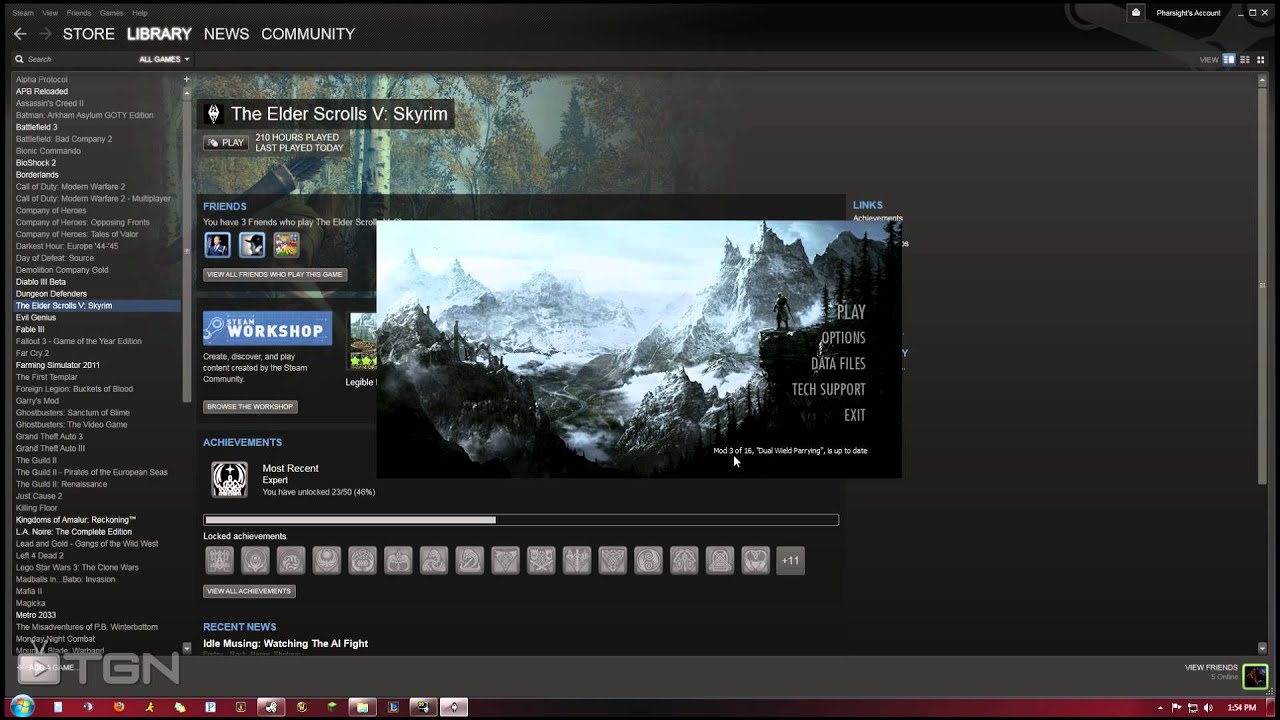Viewport: 1280px width, 720px height.
Task: Click the Skyrim dragon logo icon beside title
Action: pyautogui.click(x=212, y=114)
